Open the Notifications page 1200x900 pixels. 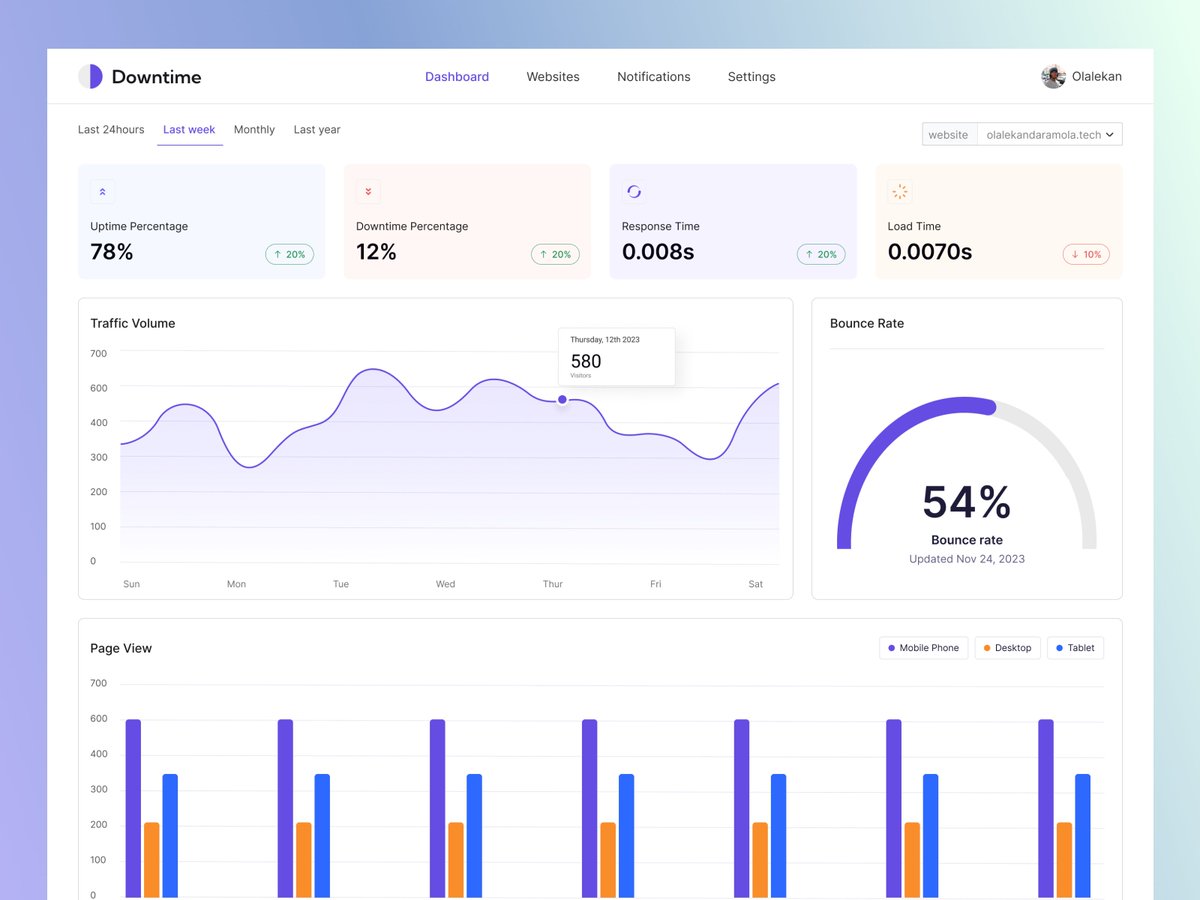[653, 76]
